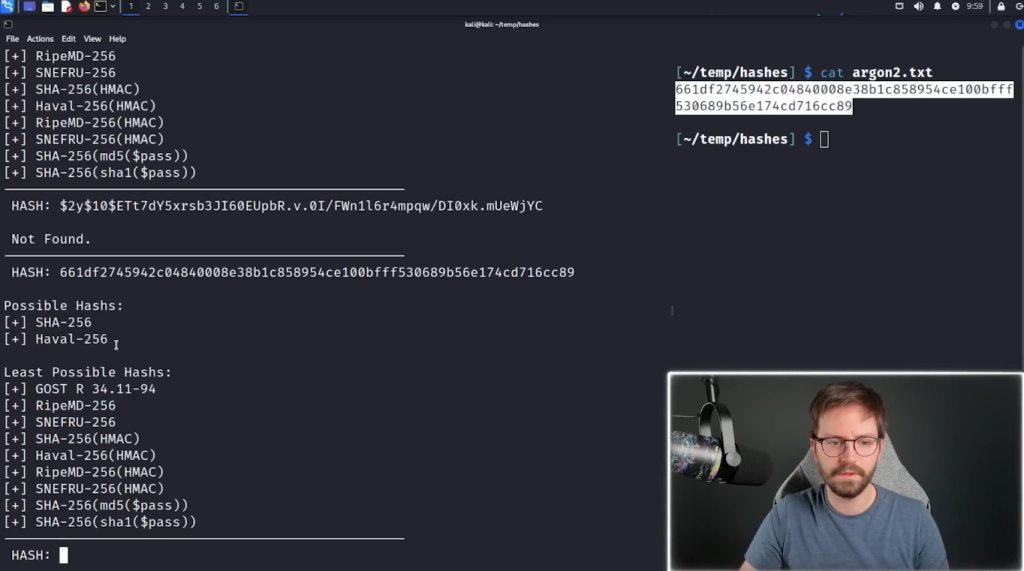Open the File menu
1024x571 pixels.
click(12, 39)
